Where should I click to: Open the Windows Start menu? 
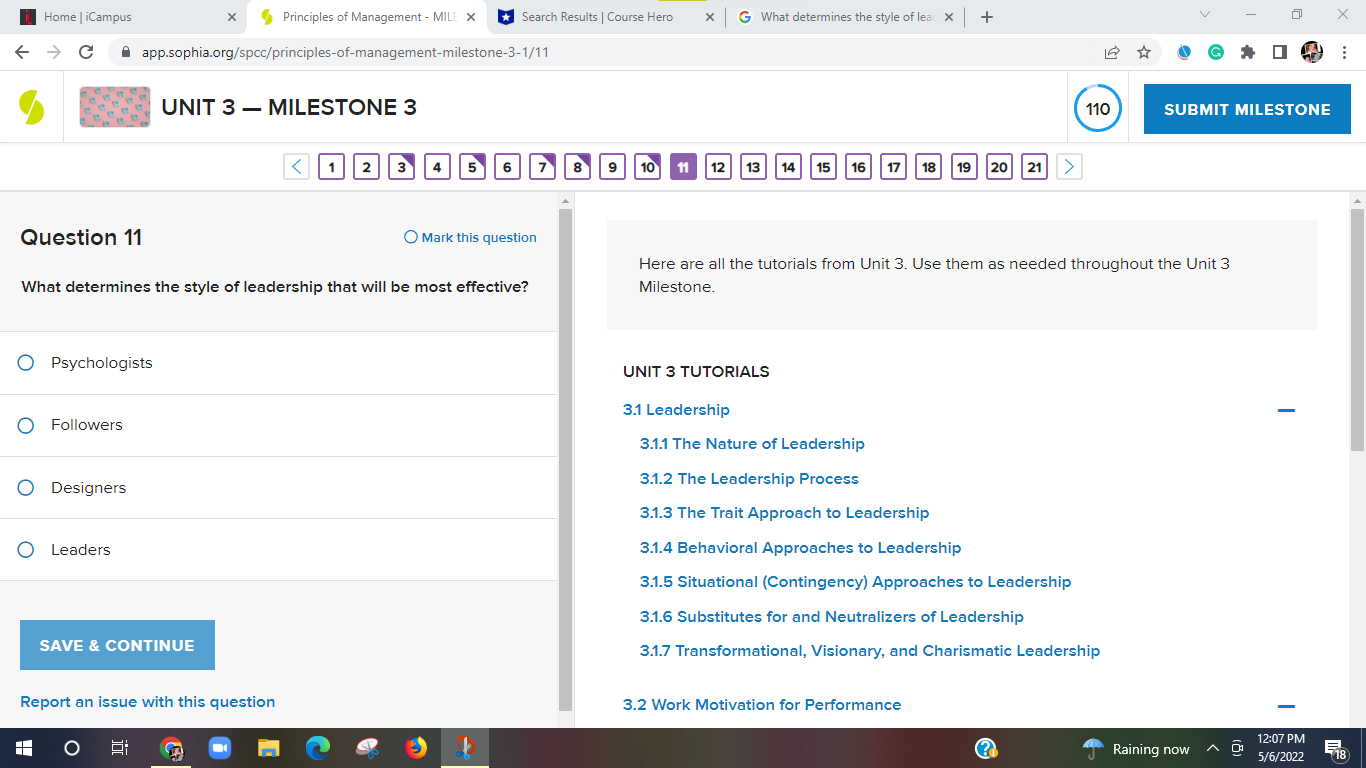pos(24,748)
